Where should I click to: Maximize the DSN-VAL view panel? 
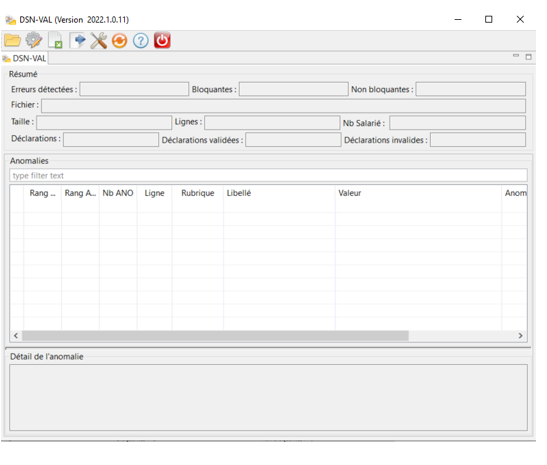point(529,57)
